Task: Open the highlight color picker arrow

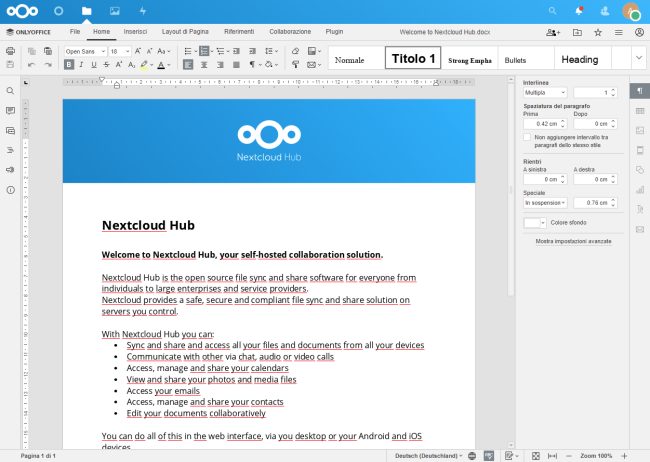Action: point(151,65)
